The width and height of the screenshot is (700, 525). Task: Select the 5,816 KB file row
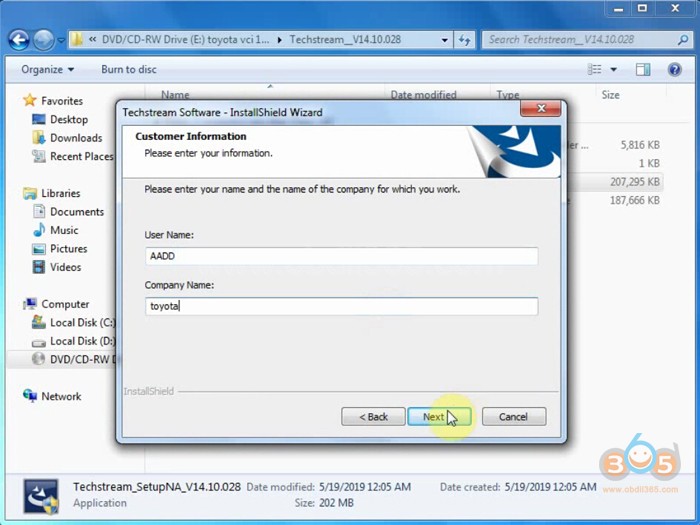[615, 145]
